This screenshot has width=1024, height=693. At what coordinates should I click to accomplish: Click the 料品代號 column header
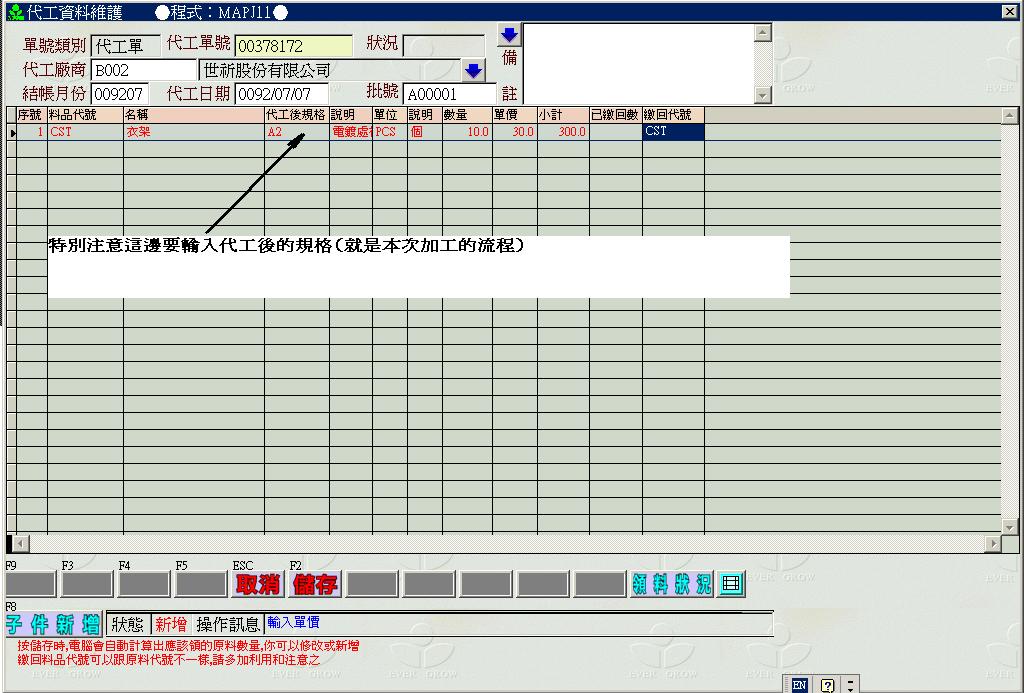click(x=84, y=115)
